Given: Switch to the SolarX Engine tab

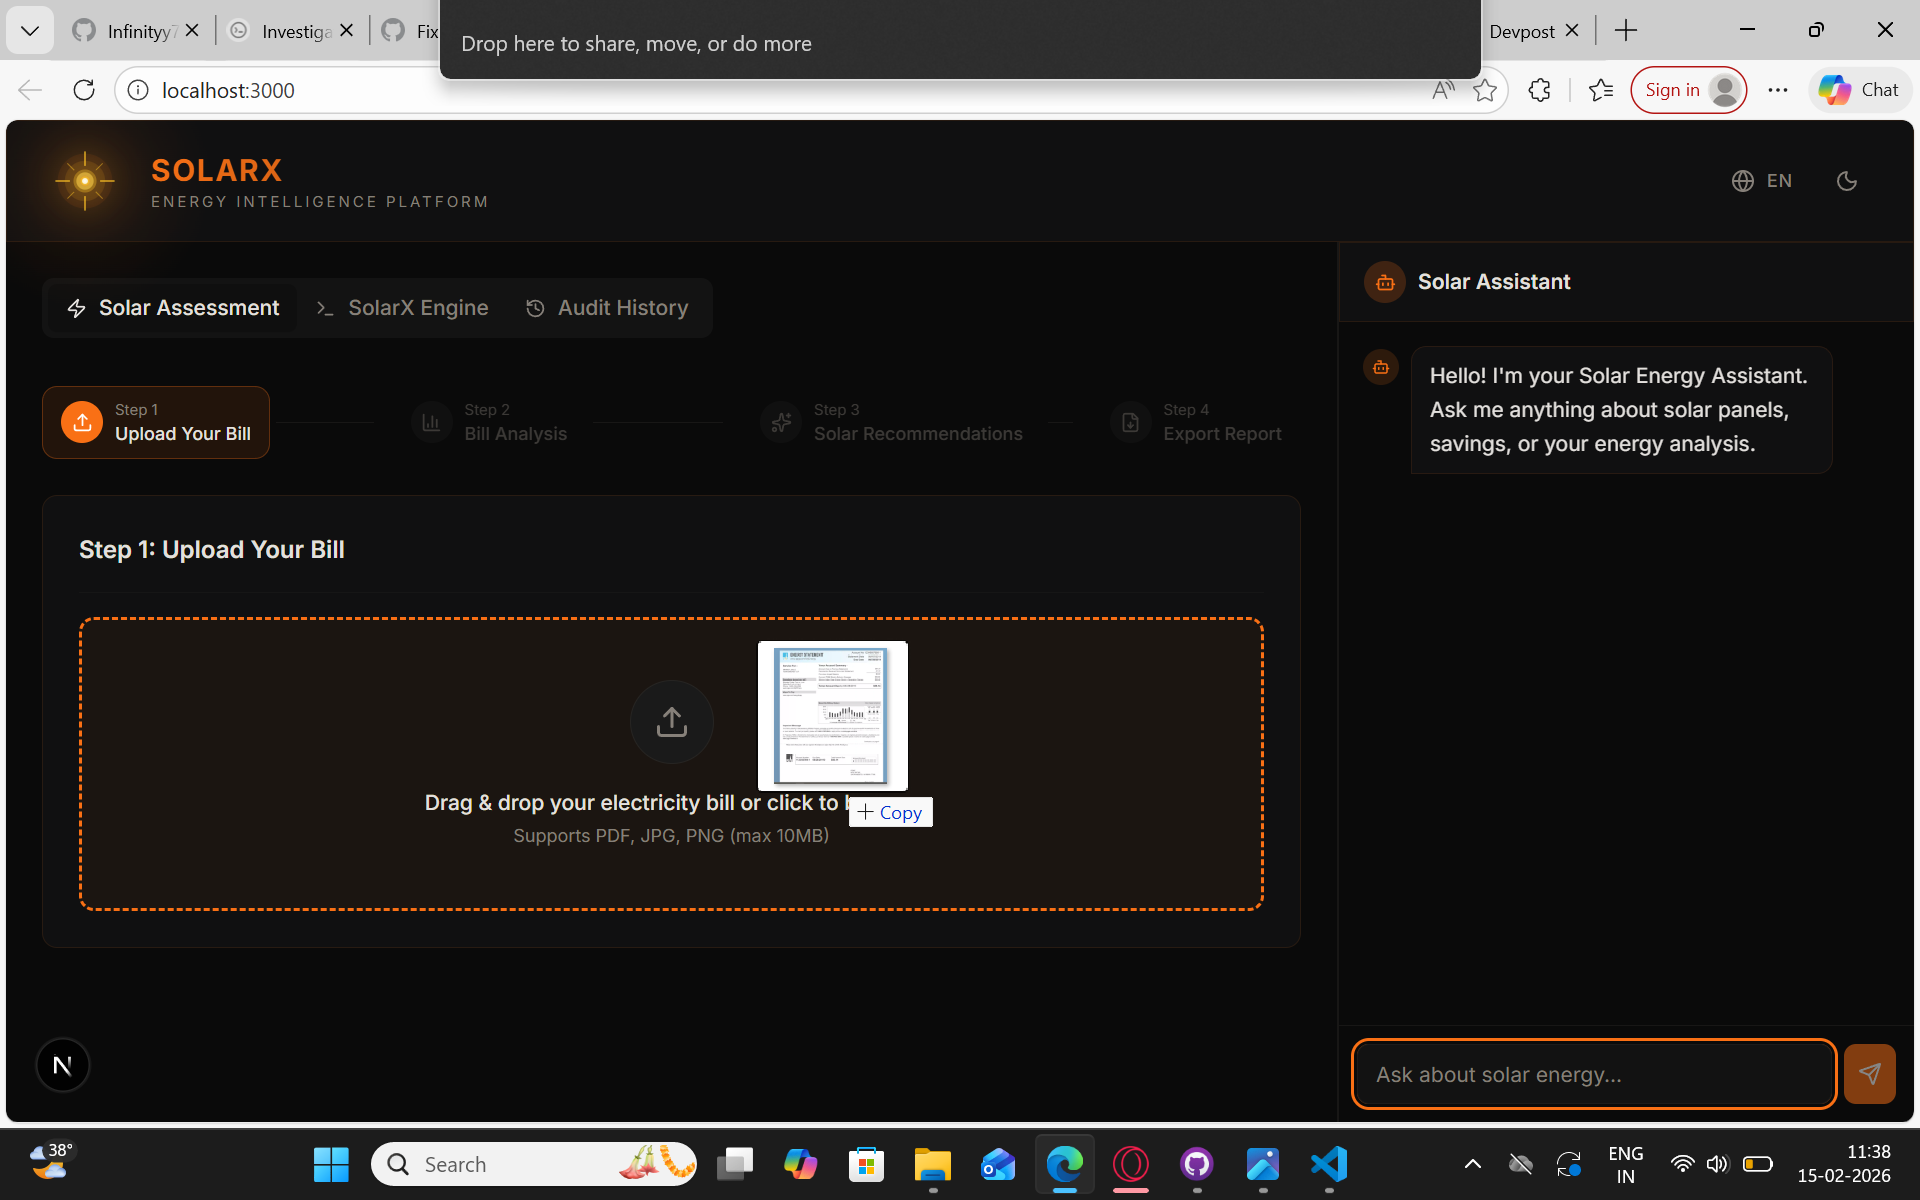Looking at the screenshot, I should 403,308.
